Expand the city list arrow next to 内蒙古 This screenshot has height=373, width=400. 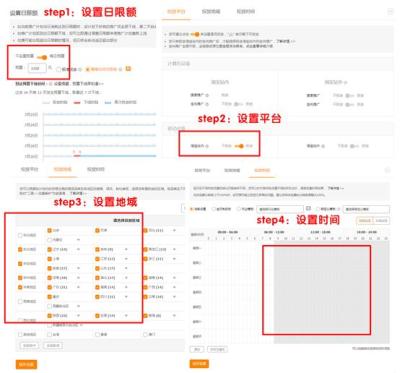click(x=78, y=240)
